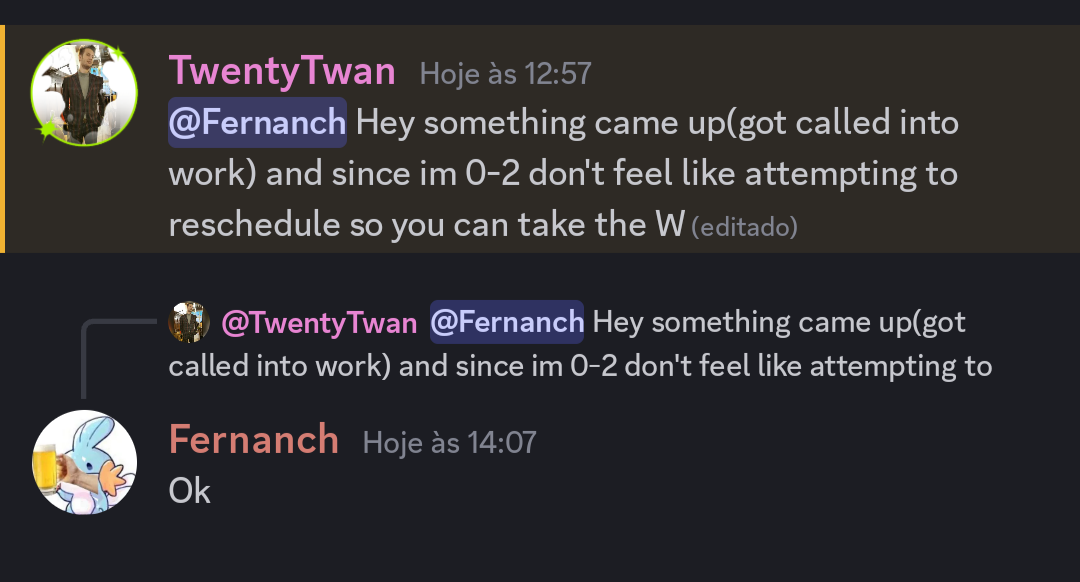Click the "(editado)" edited label
The image size is (1080, 582).
pyautogui.click(x=745, y=227)
